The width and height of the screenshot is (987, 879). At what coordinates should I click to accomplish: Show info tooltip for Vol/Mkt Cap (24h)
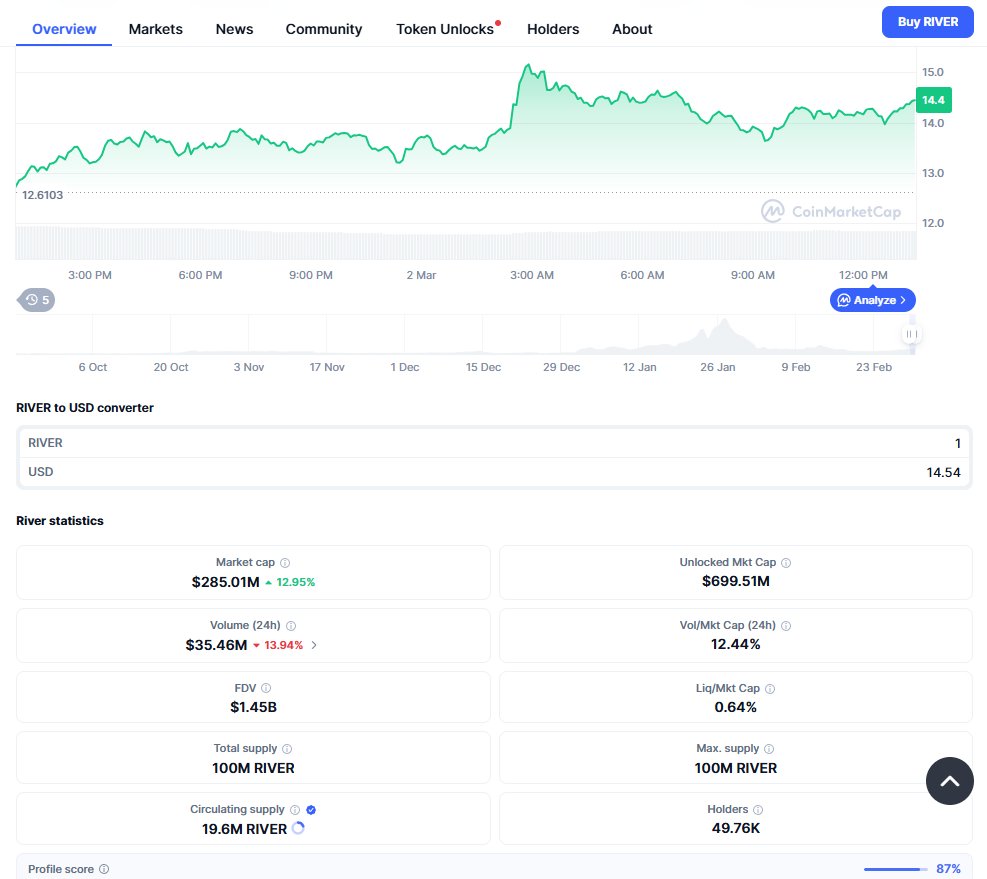(x=786, y=626)
